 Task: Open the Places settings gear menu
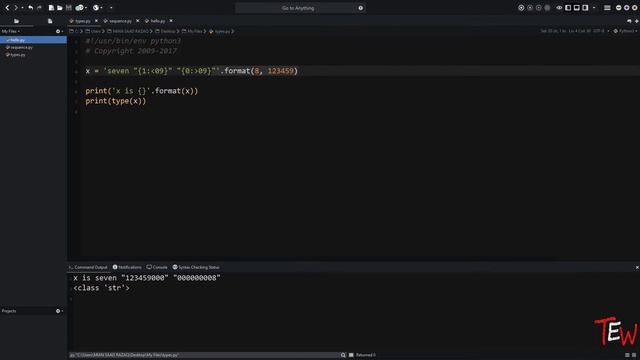pos(59,31)
